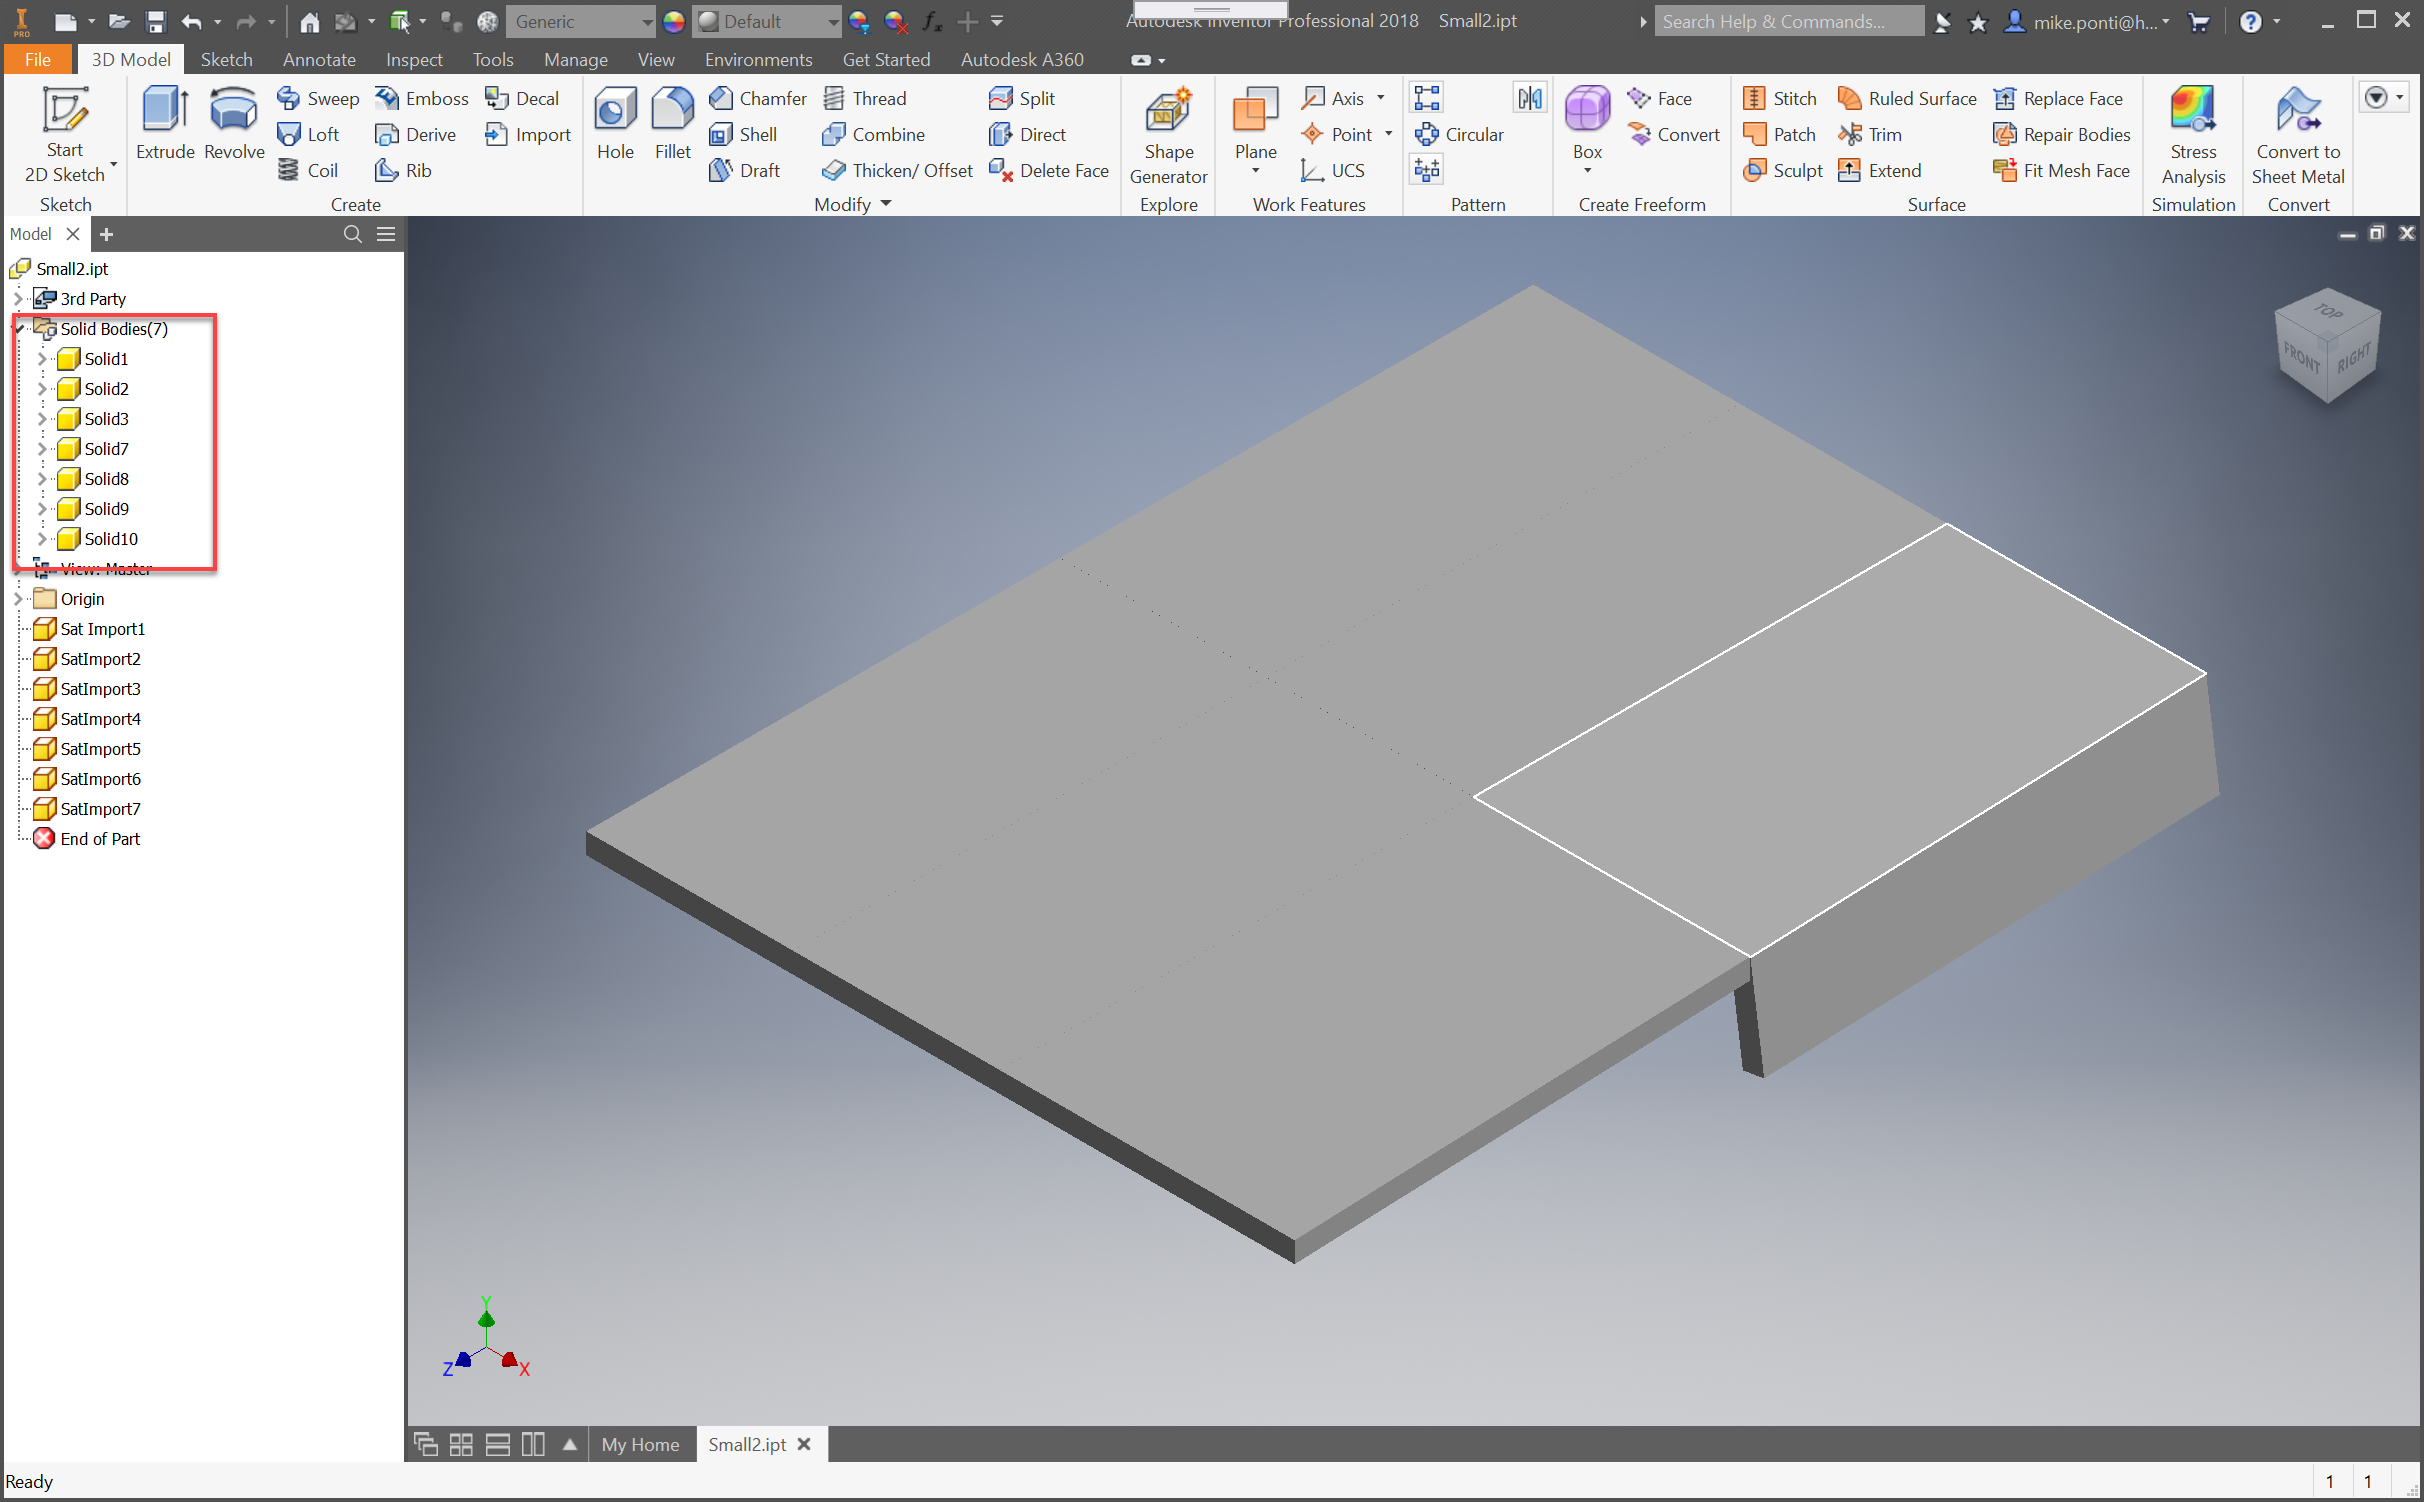The image size is (2424, 1502).
Task: Expand the Solid1 tree node
Action: click(42, 359)
